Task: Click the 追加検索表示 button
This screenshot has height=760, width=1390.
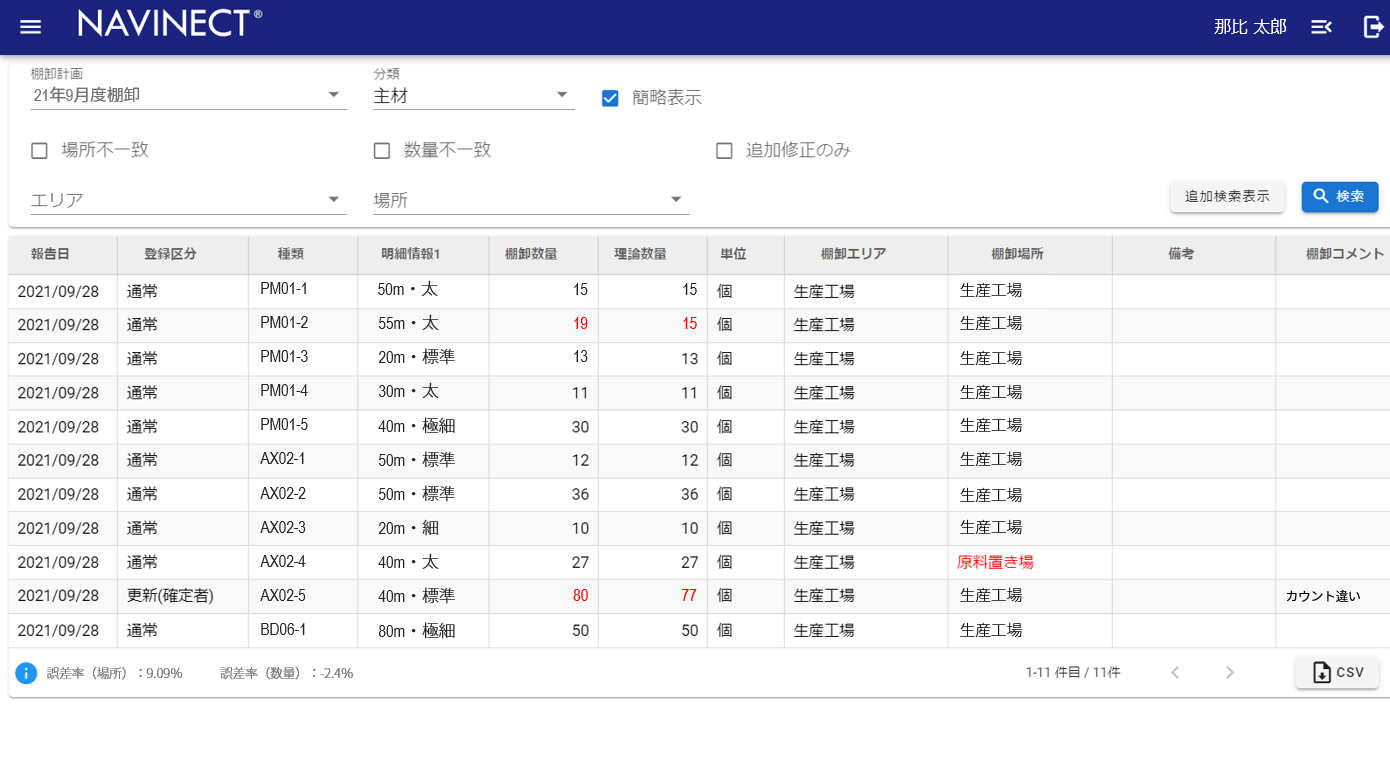Action: point(1227,197)
